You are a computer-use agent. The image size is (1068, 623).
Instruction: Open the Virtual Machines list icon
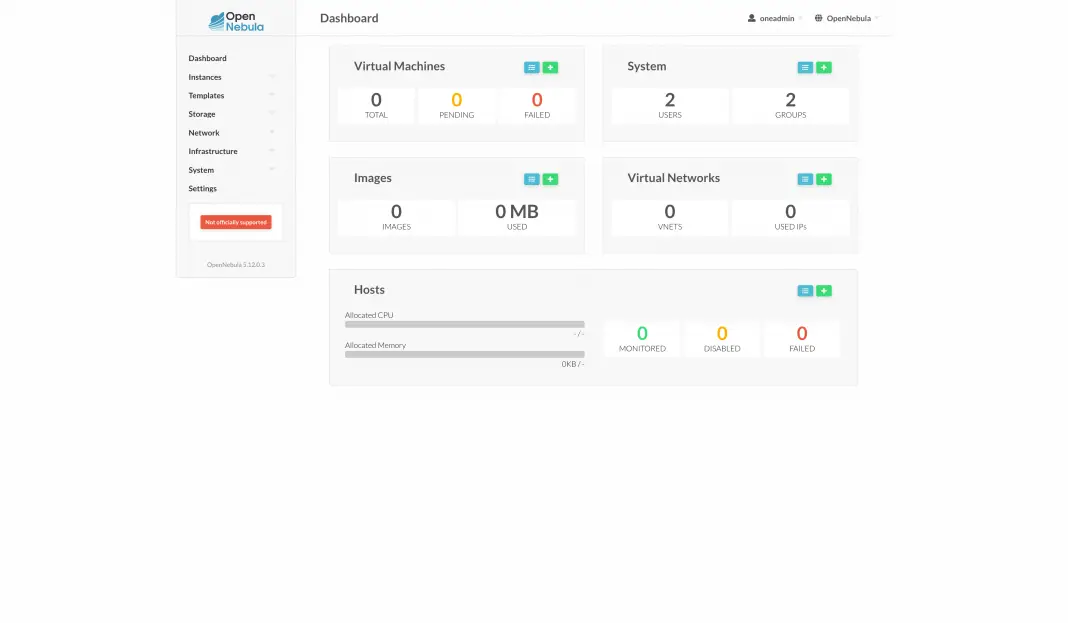[x=532, y=68]
